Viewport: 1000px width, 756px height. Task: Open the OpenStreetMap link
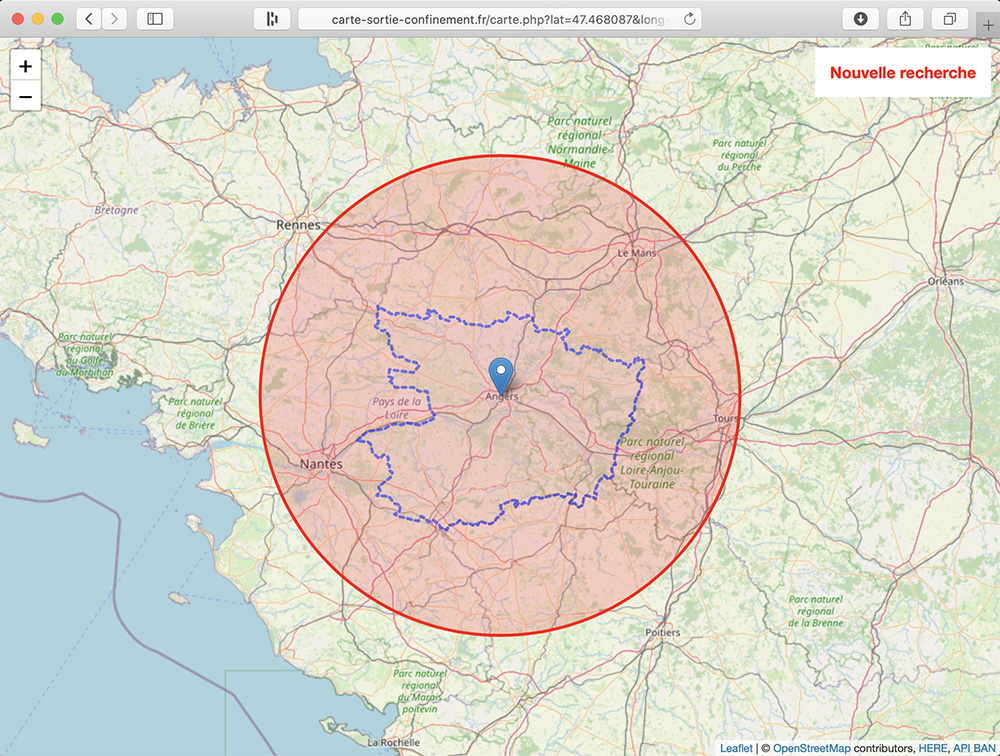tap(811, 748)
